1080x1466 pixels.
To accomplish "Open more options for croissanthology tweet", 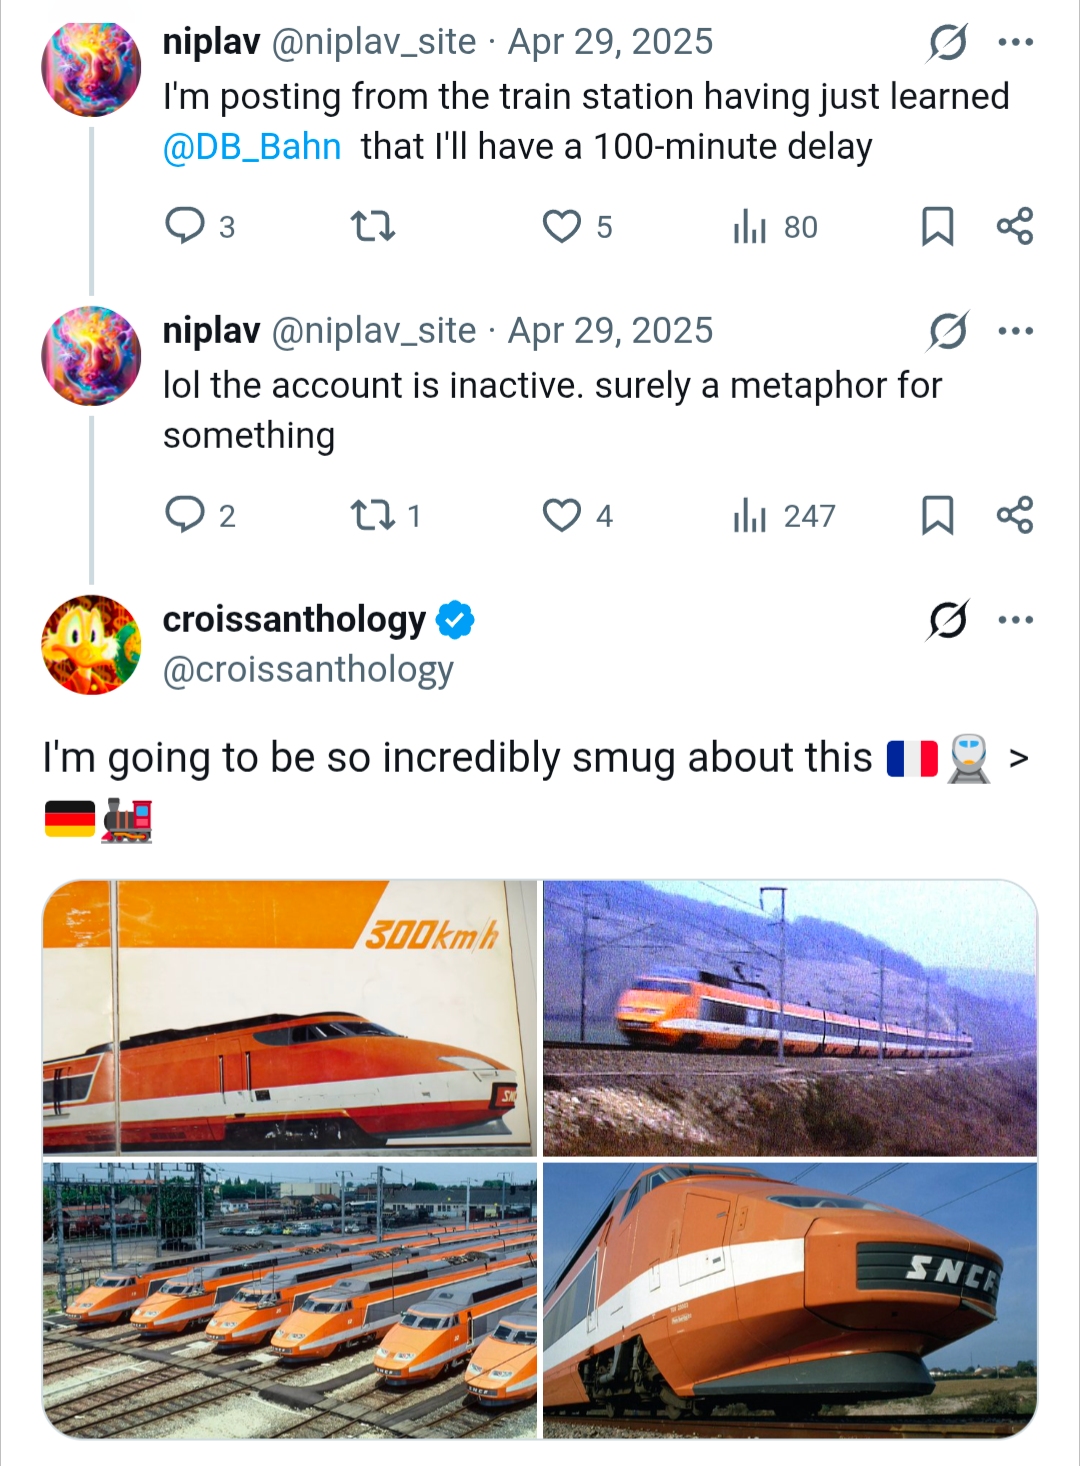I will pyautogui.click(x=1016, y=620).
